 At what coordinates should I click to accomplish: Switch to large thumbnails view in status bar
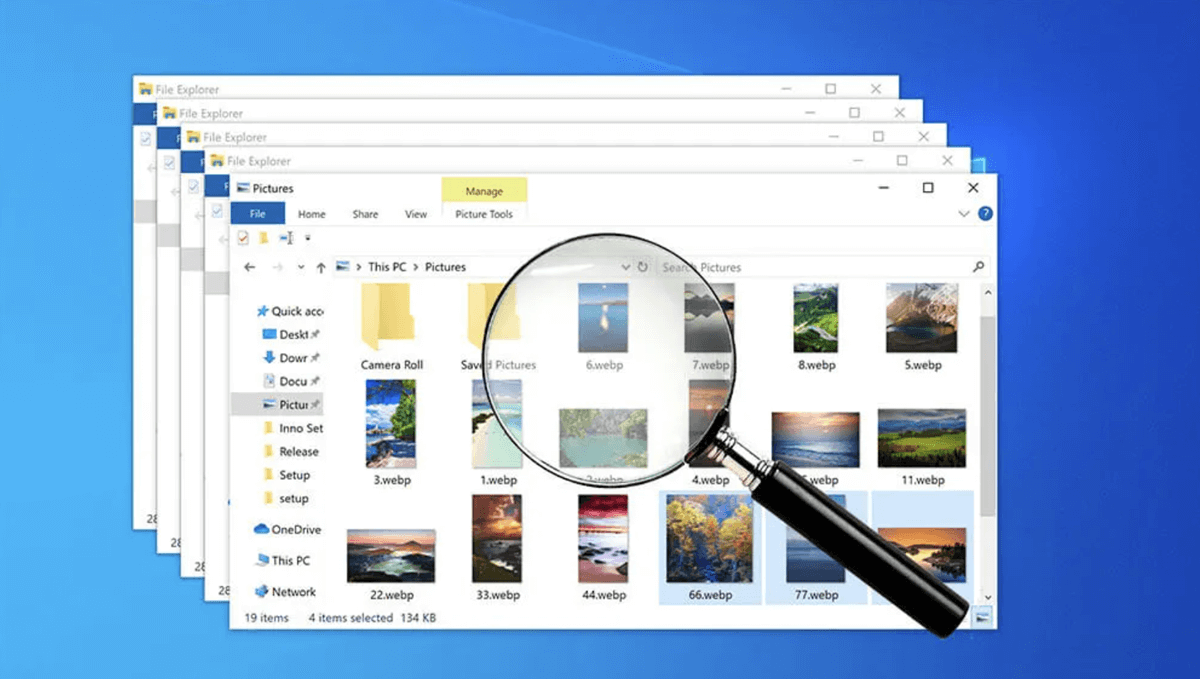click(x=982, y=618)
